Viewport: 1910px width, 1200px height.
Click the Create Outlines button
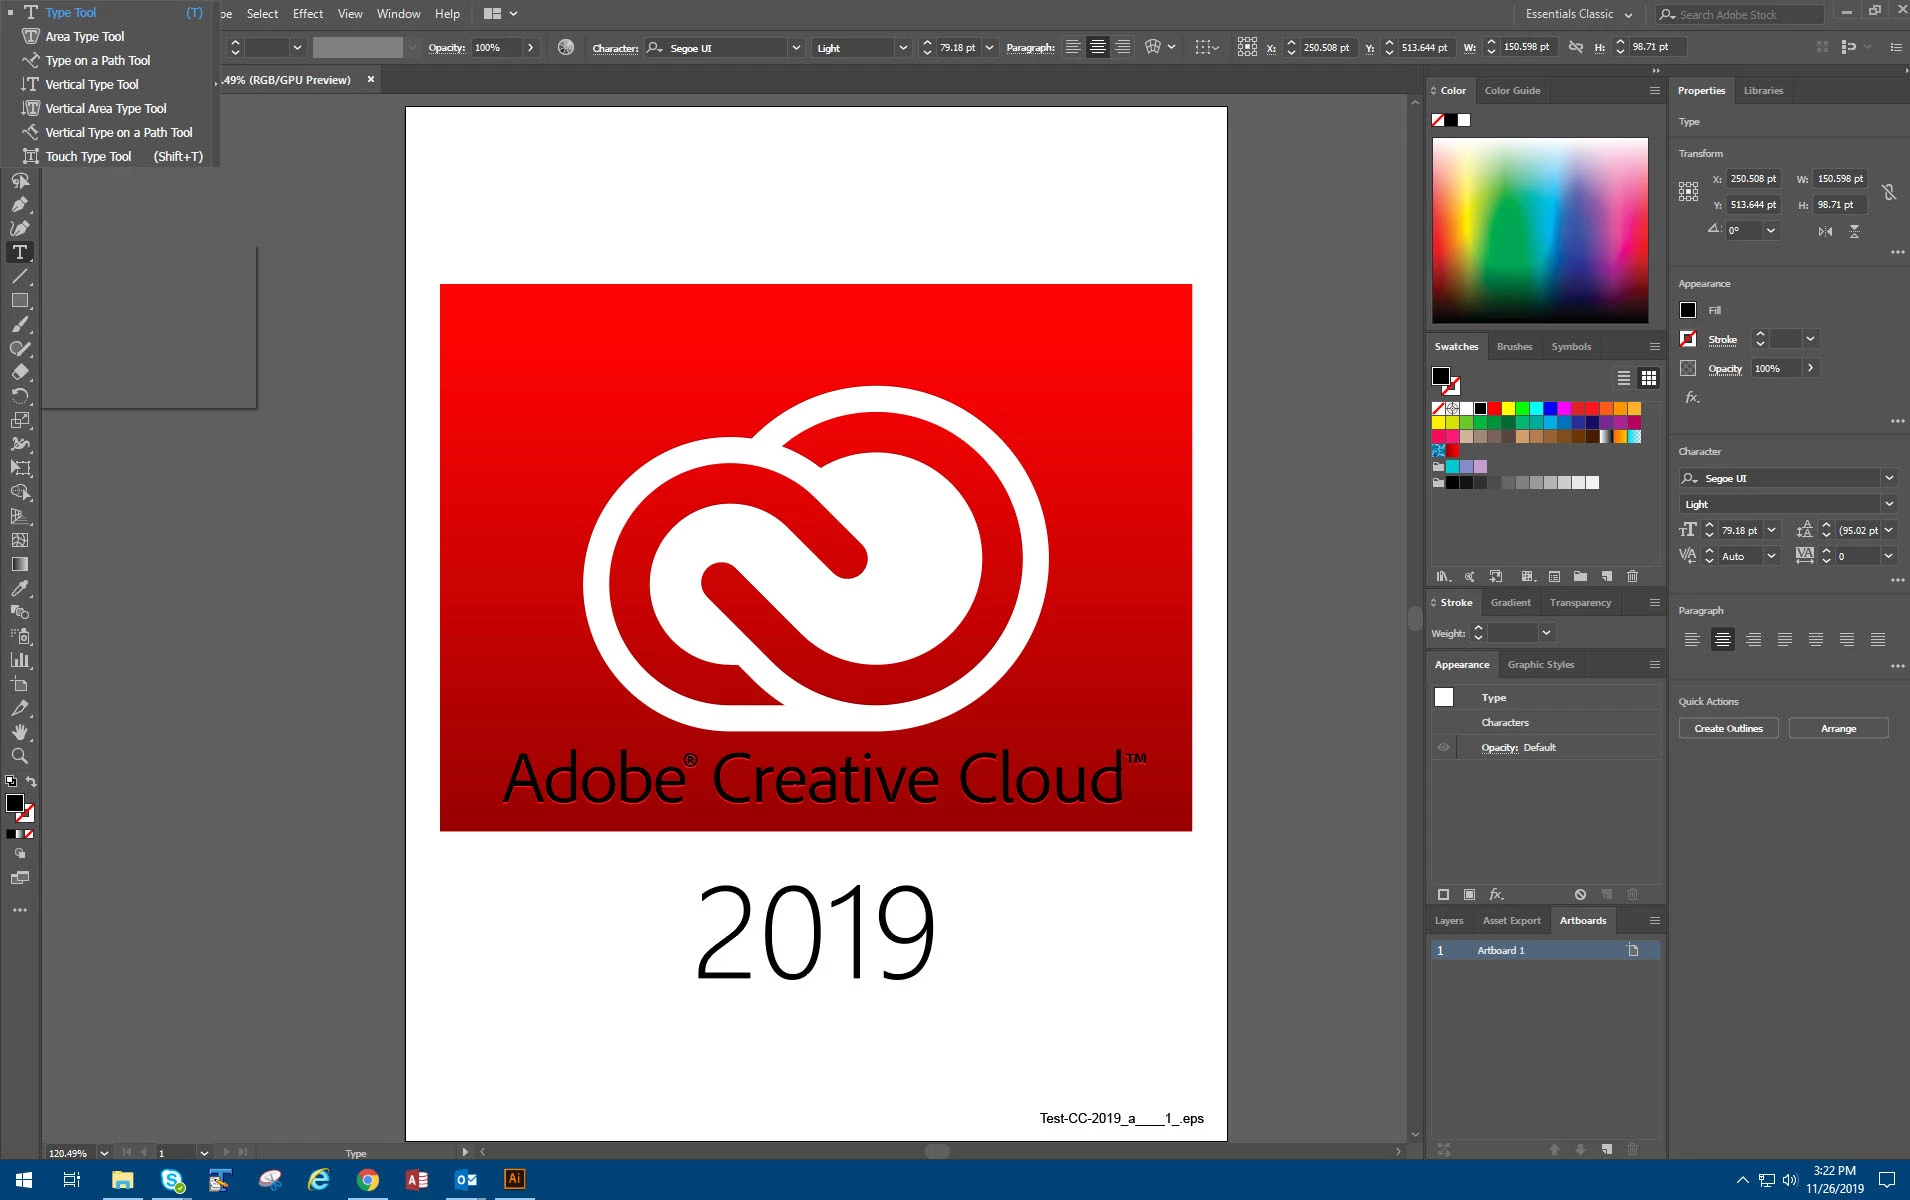click(x=1728, y=729)
